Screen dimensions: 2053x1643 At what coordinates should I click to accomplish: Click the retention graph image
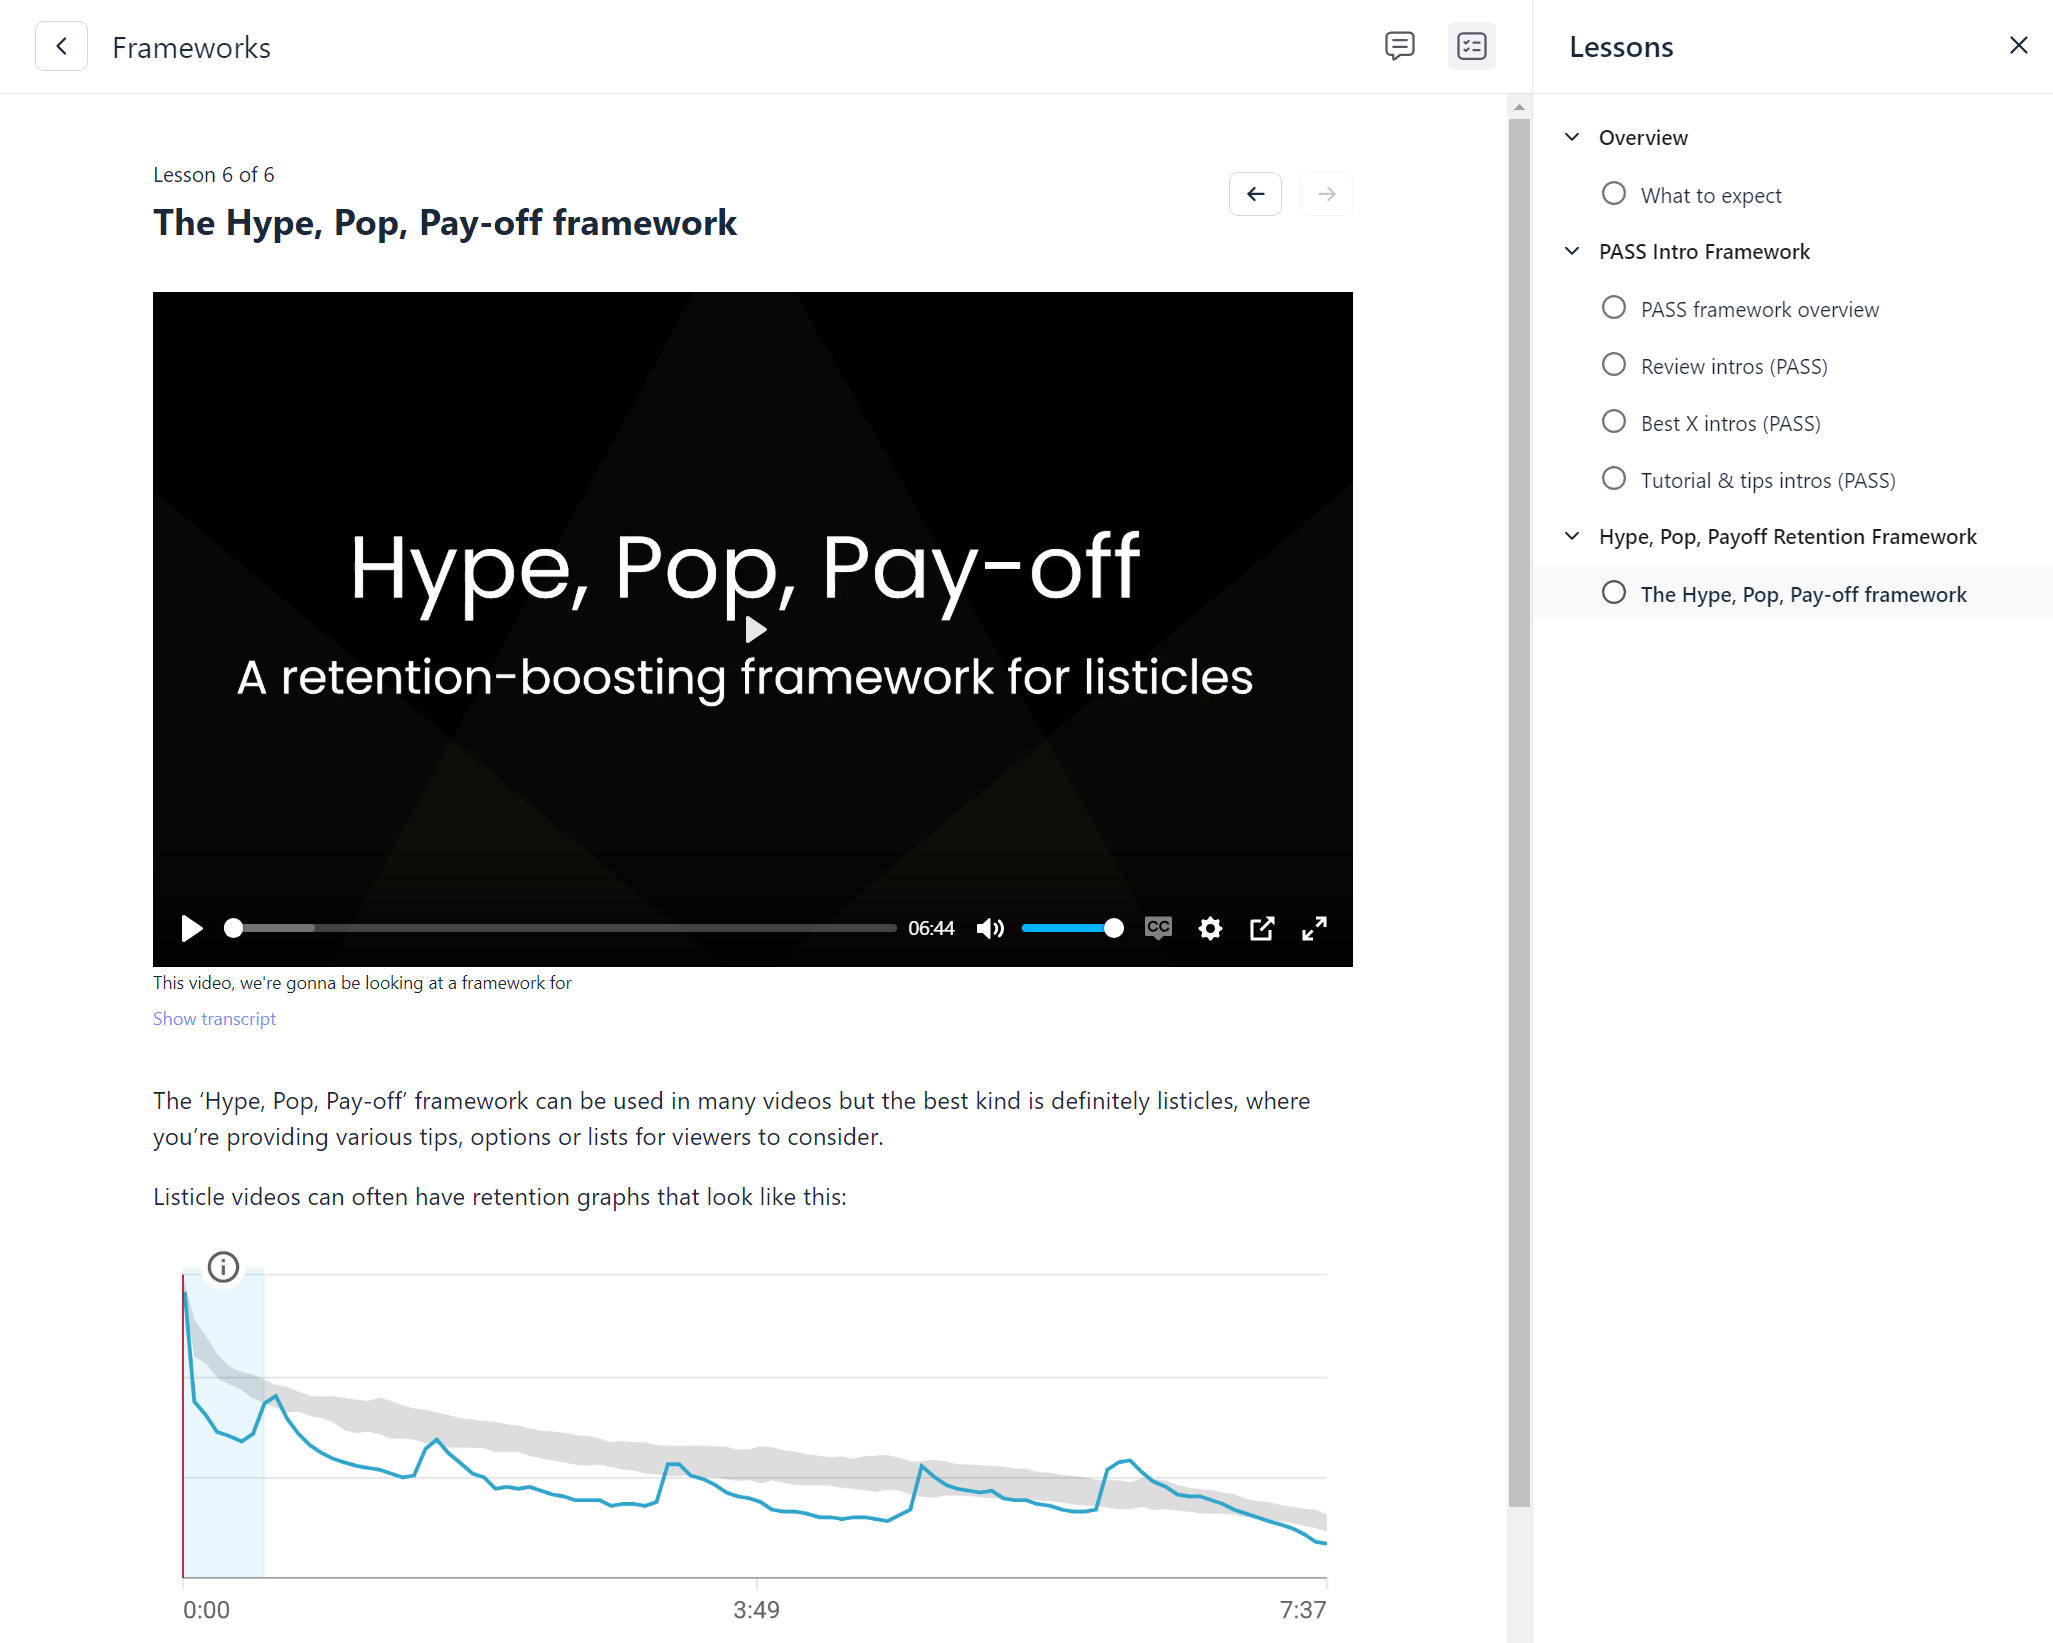tap(754, 1437)
